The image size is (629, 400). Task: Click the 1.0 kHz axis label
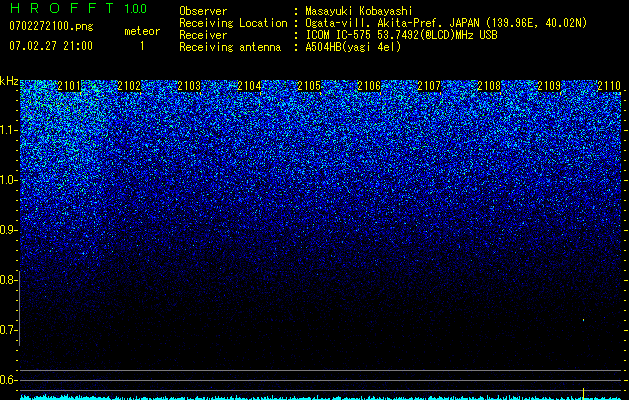[7, 180]
